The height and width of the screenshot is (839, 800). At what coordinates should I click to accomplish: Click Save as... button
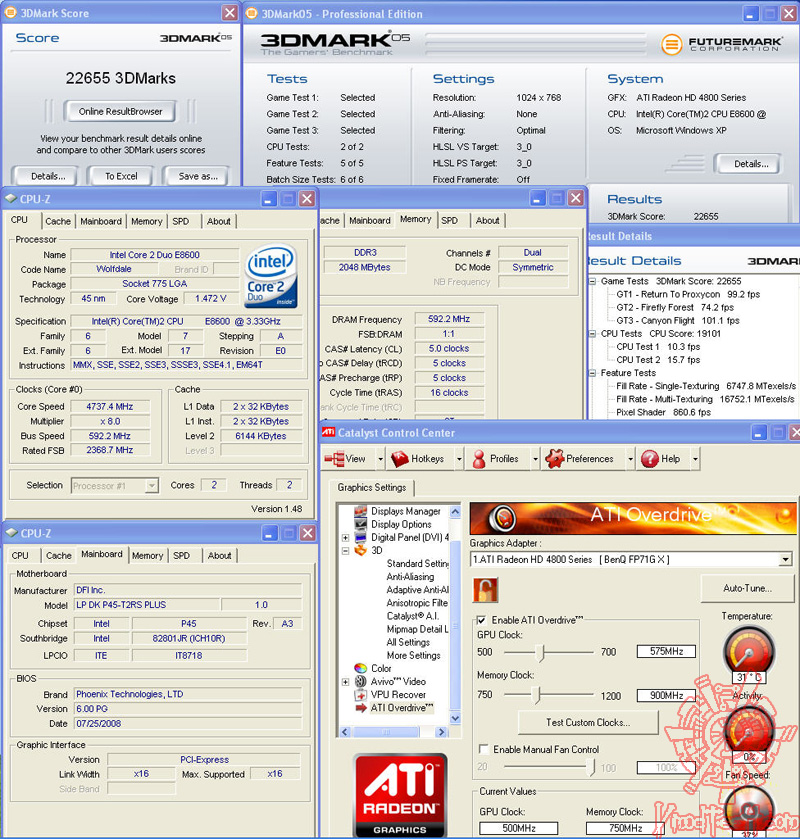coord(197,176)
